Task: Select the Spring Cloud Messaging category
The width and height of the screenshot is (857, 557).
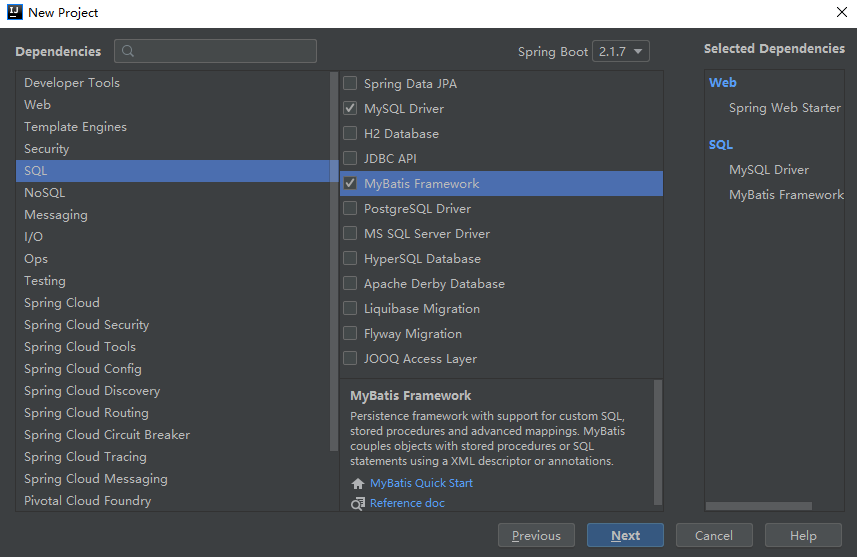Action: click(x=173, y=478)
